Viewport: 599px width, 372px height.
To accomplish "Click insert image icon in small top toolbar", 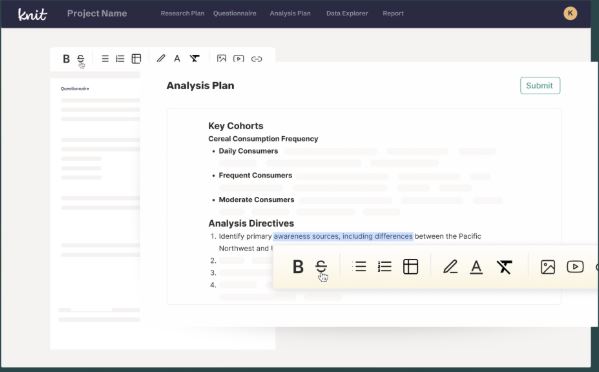I will click(x=221, y=58).
